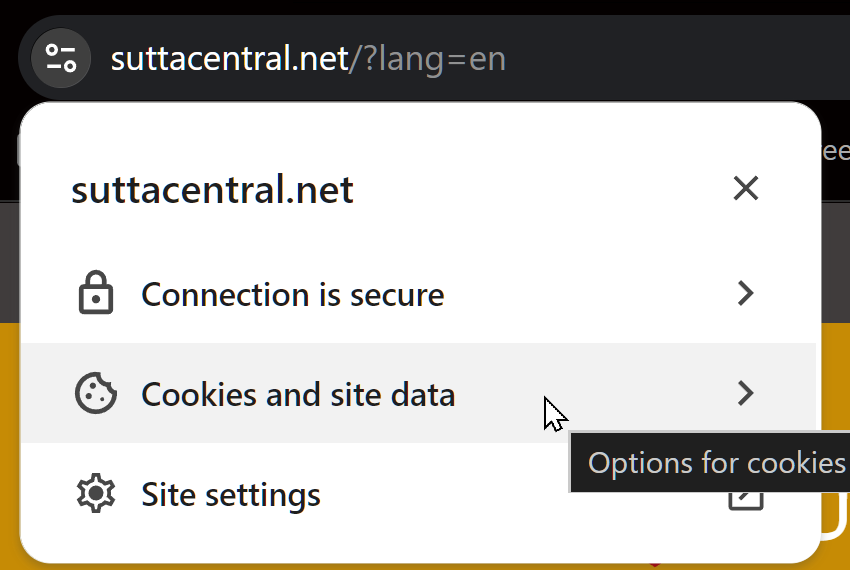Close the suttacentral.net site info popup
Viewport: 850px width, 570px height.
[x=745, y=188]
